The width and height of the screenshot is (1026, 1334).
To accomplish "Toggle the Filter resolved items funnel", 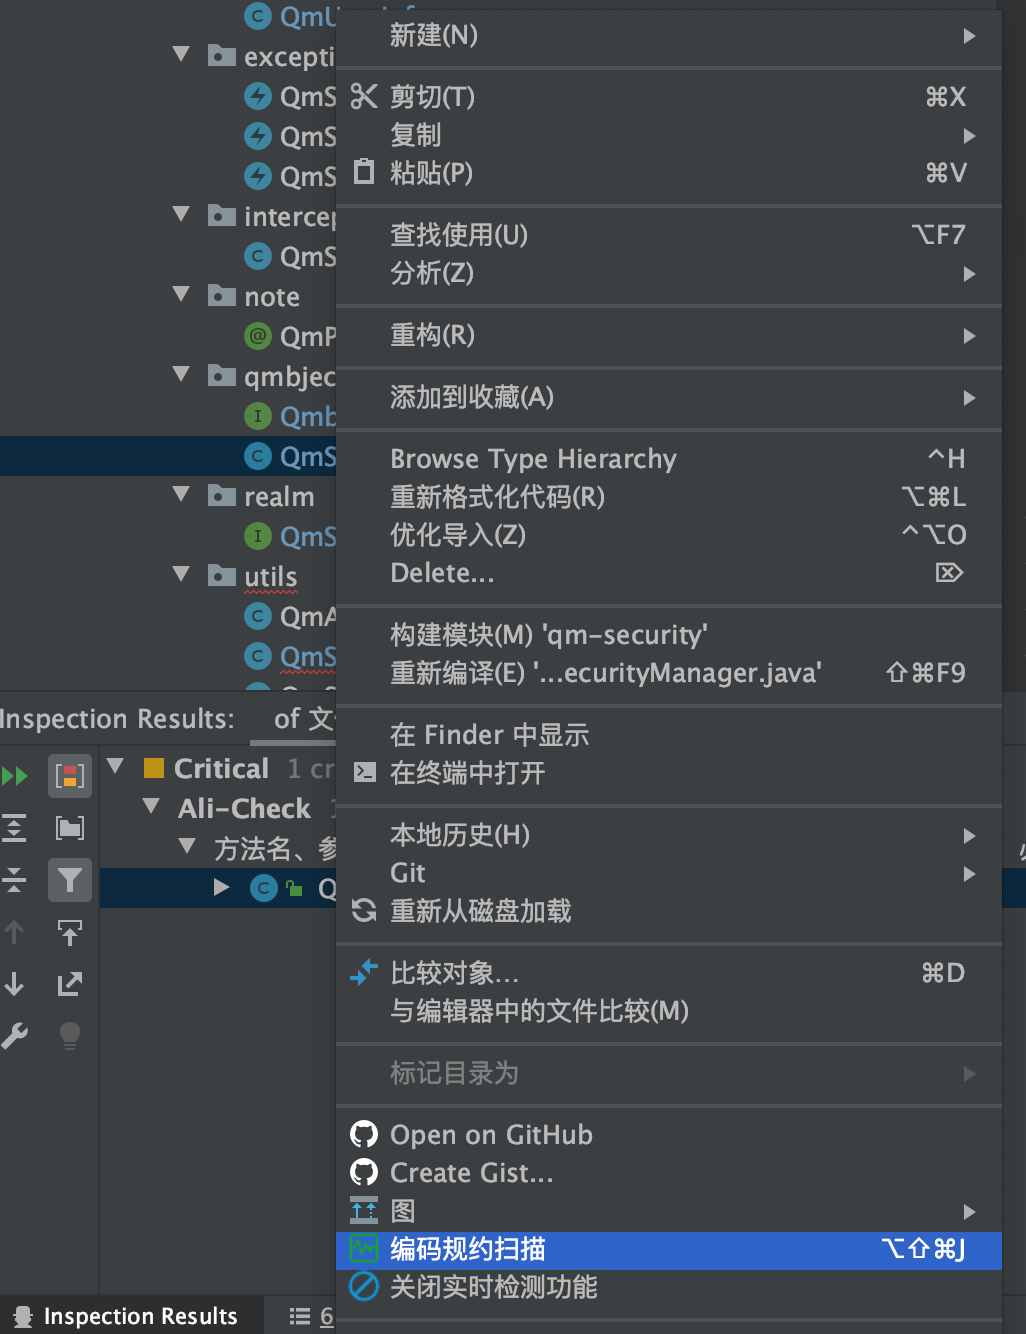I will [70, 880].
